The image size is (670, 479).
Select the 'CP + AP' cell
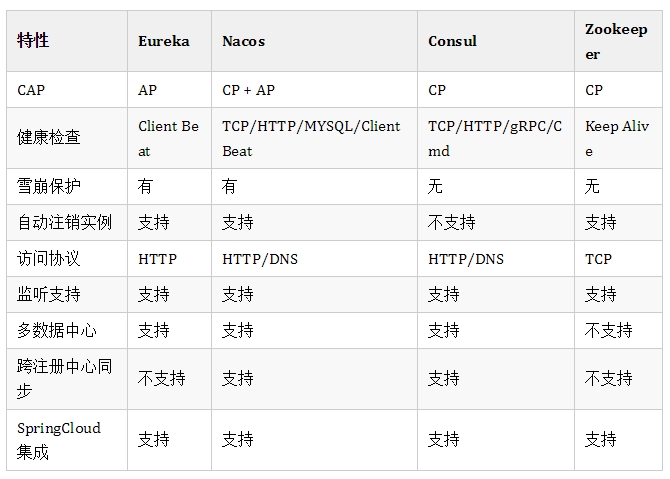[248, 90]
